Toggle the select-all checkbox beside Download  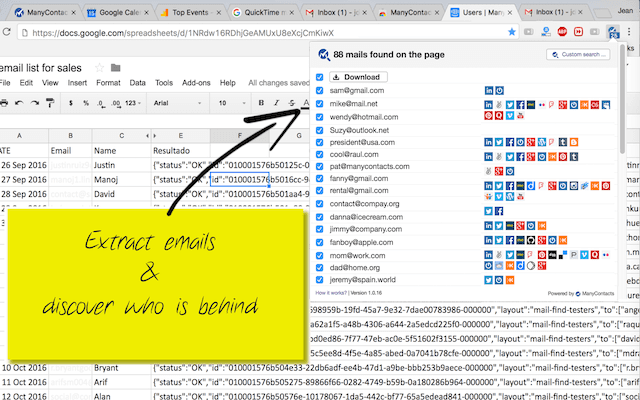[320, 77]
